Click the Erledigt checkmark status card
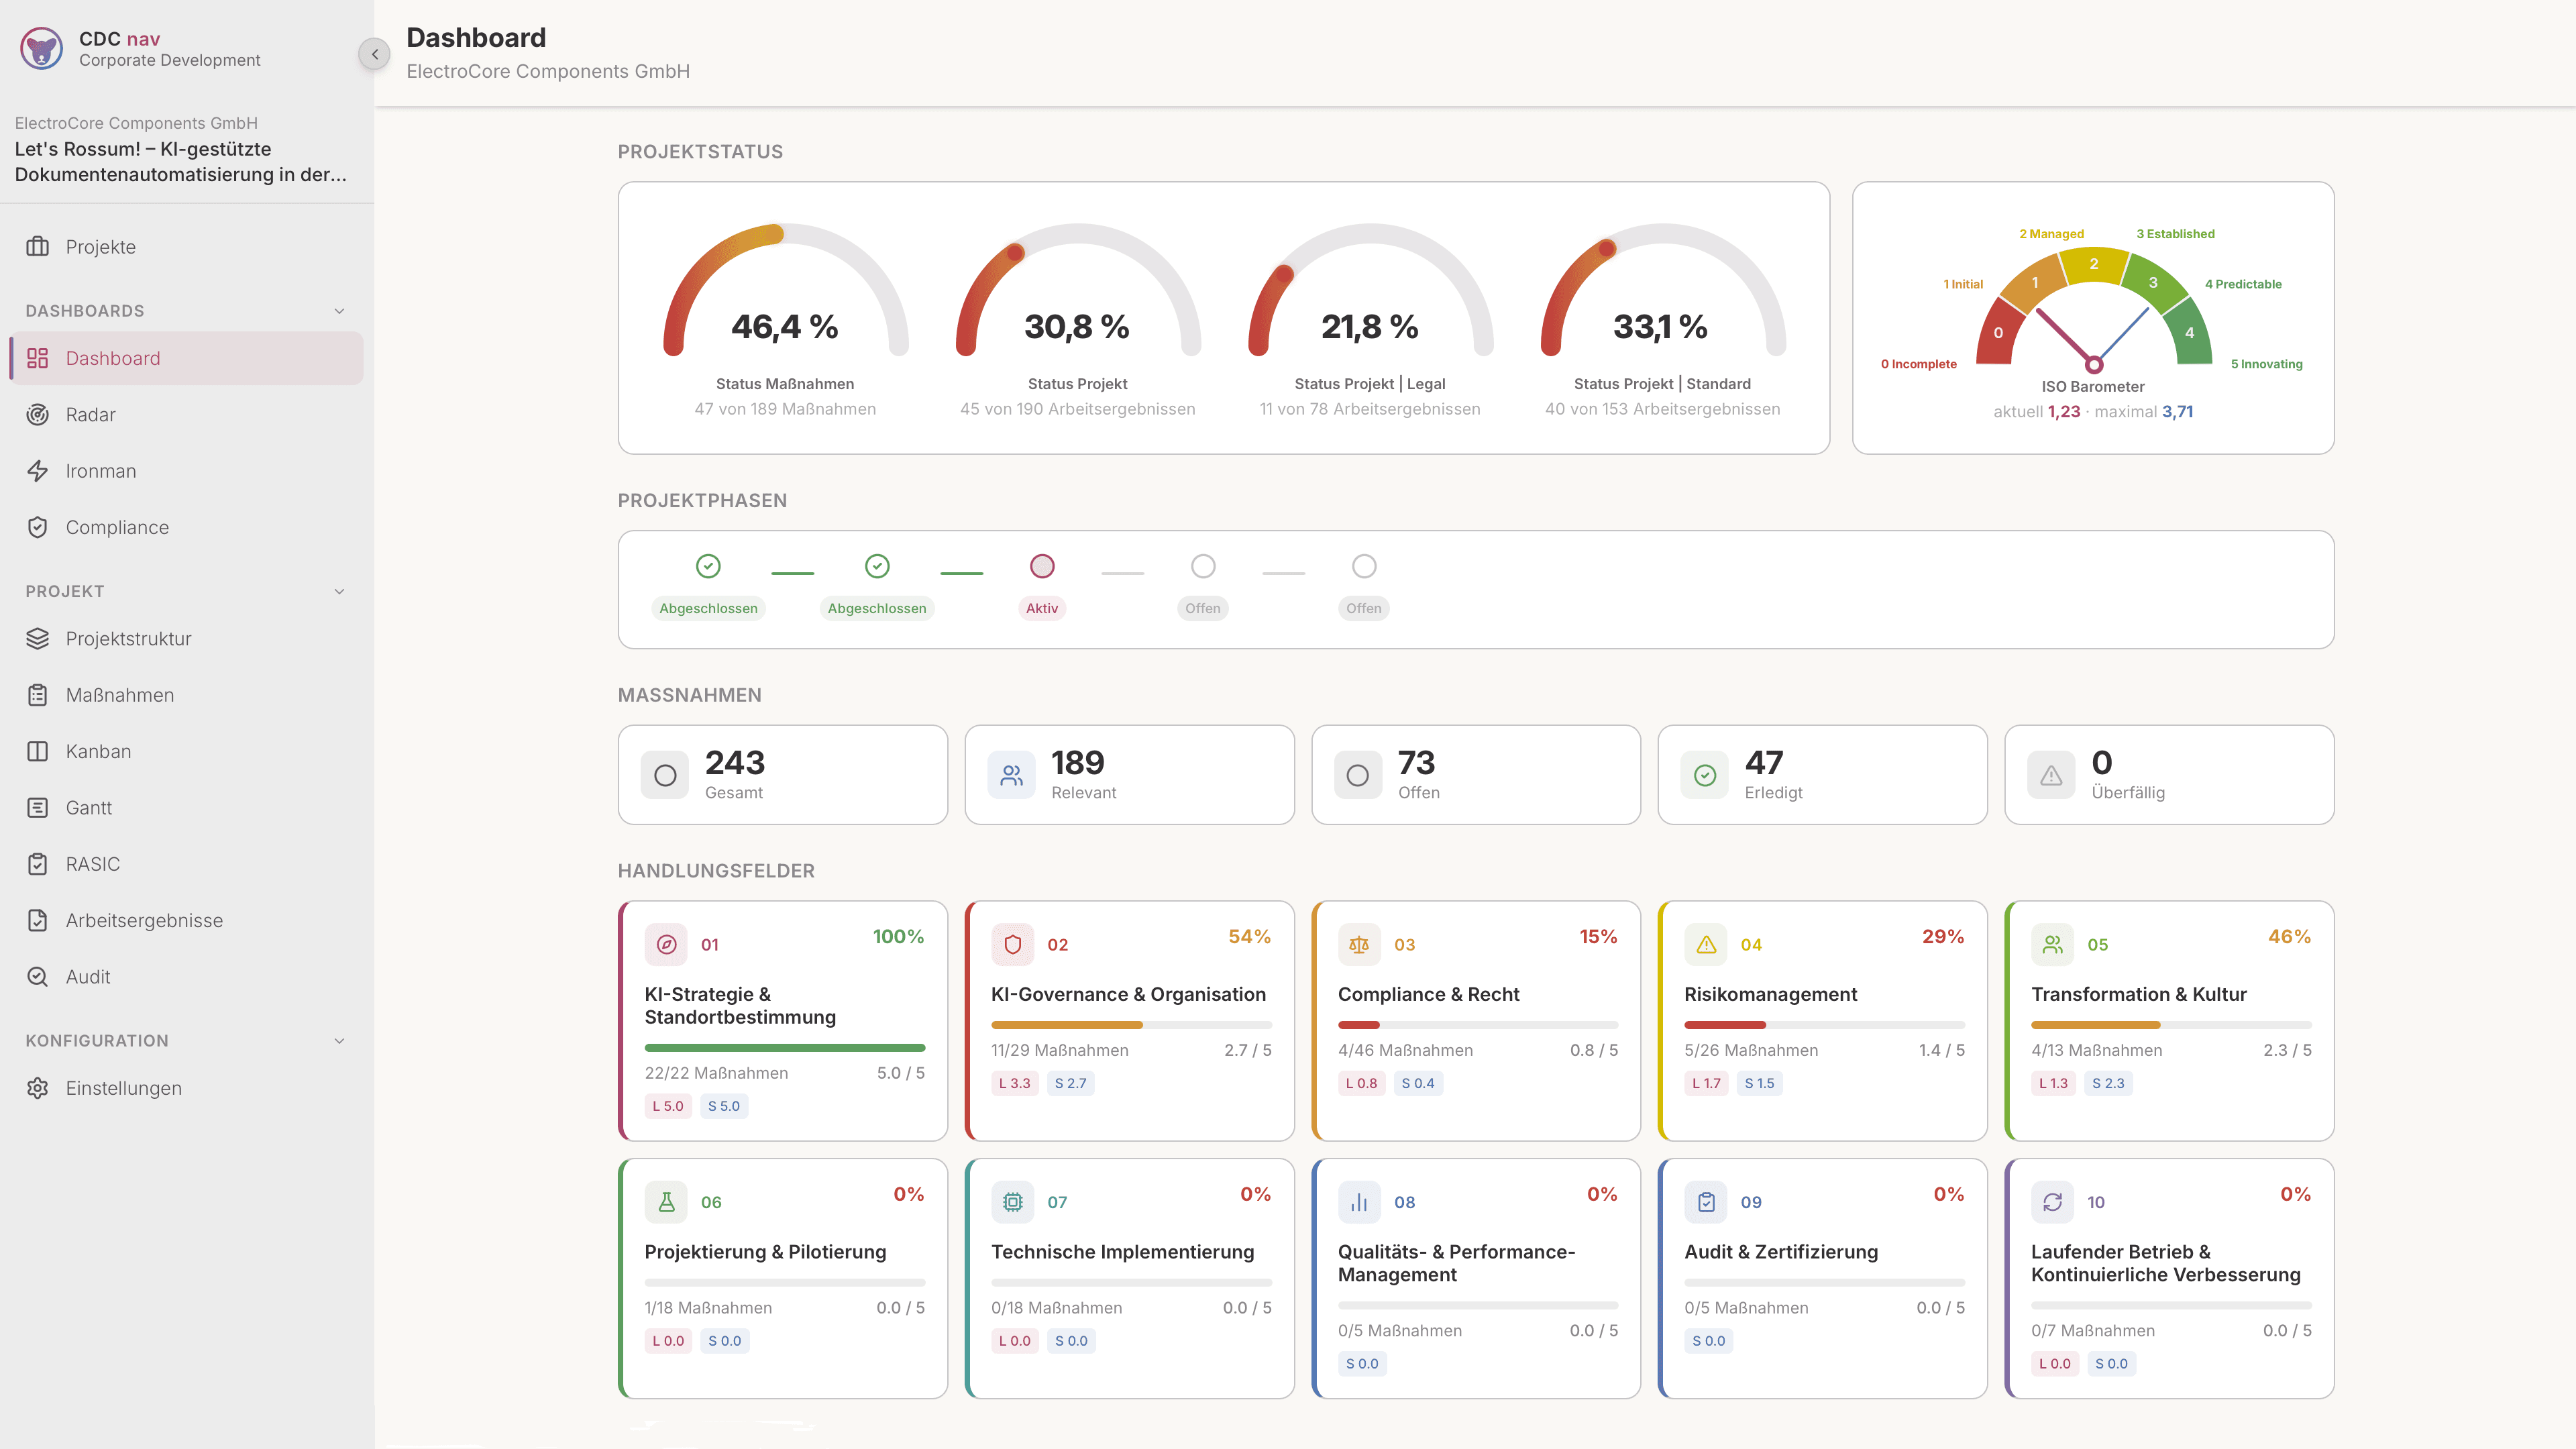Screen dimensions: 2576x1449 coord(1822,774)
